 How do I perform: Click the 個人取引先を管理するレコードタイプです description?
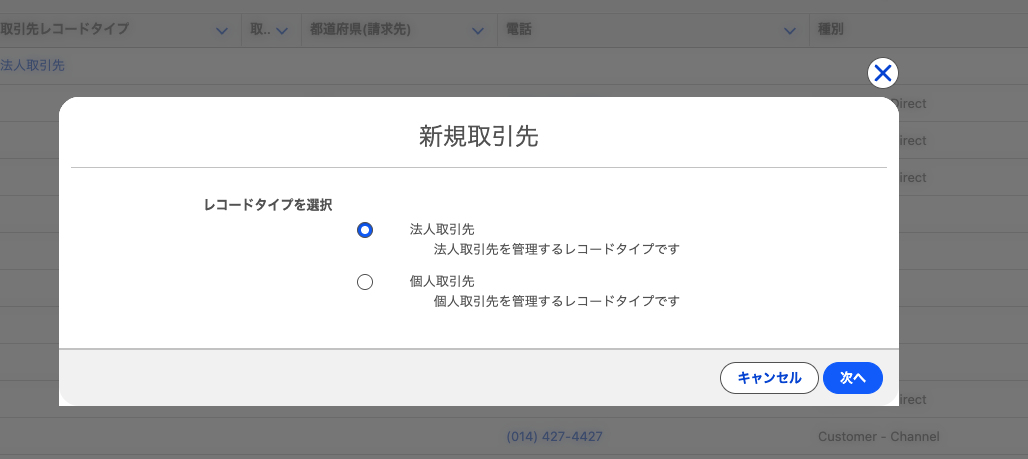[x=557, y=301]
